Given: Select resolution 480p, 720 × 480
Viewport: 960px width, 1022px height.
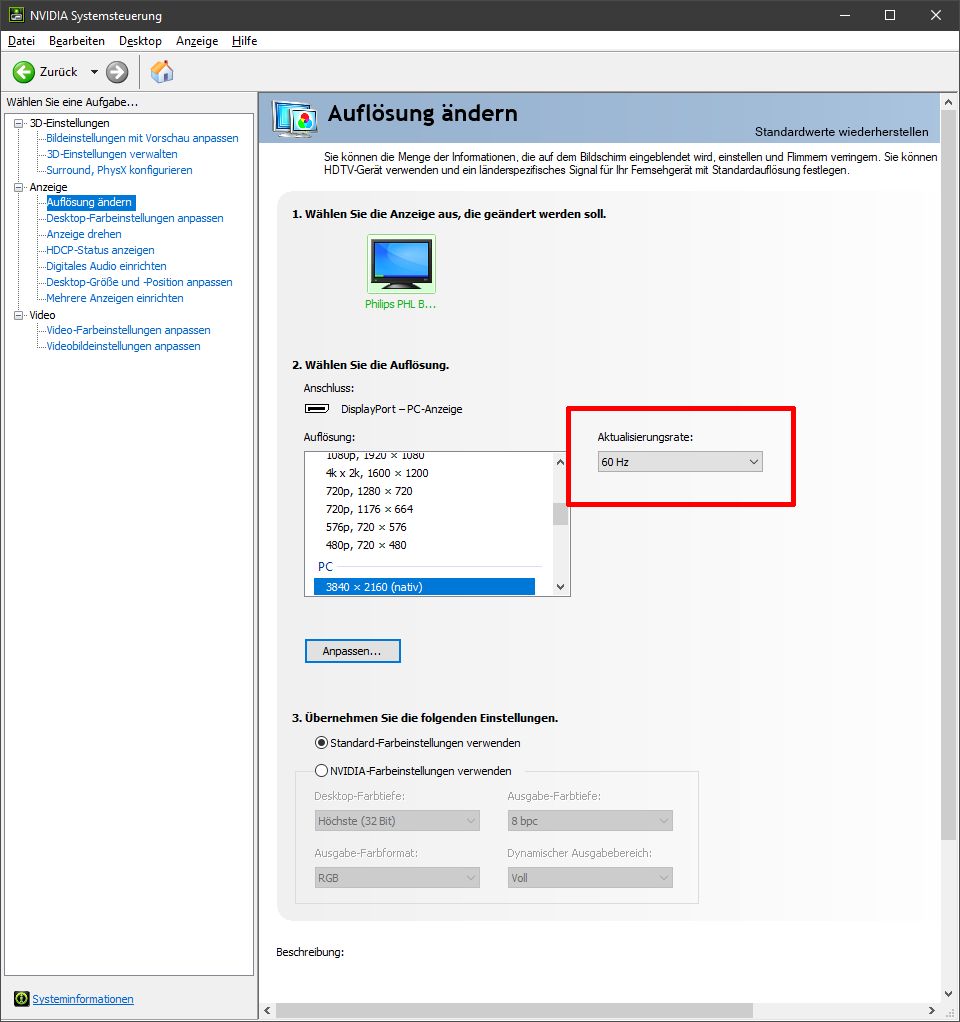Looking at the screenshot, I should click(x=366, y=545).
